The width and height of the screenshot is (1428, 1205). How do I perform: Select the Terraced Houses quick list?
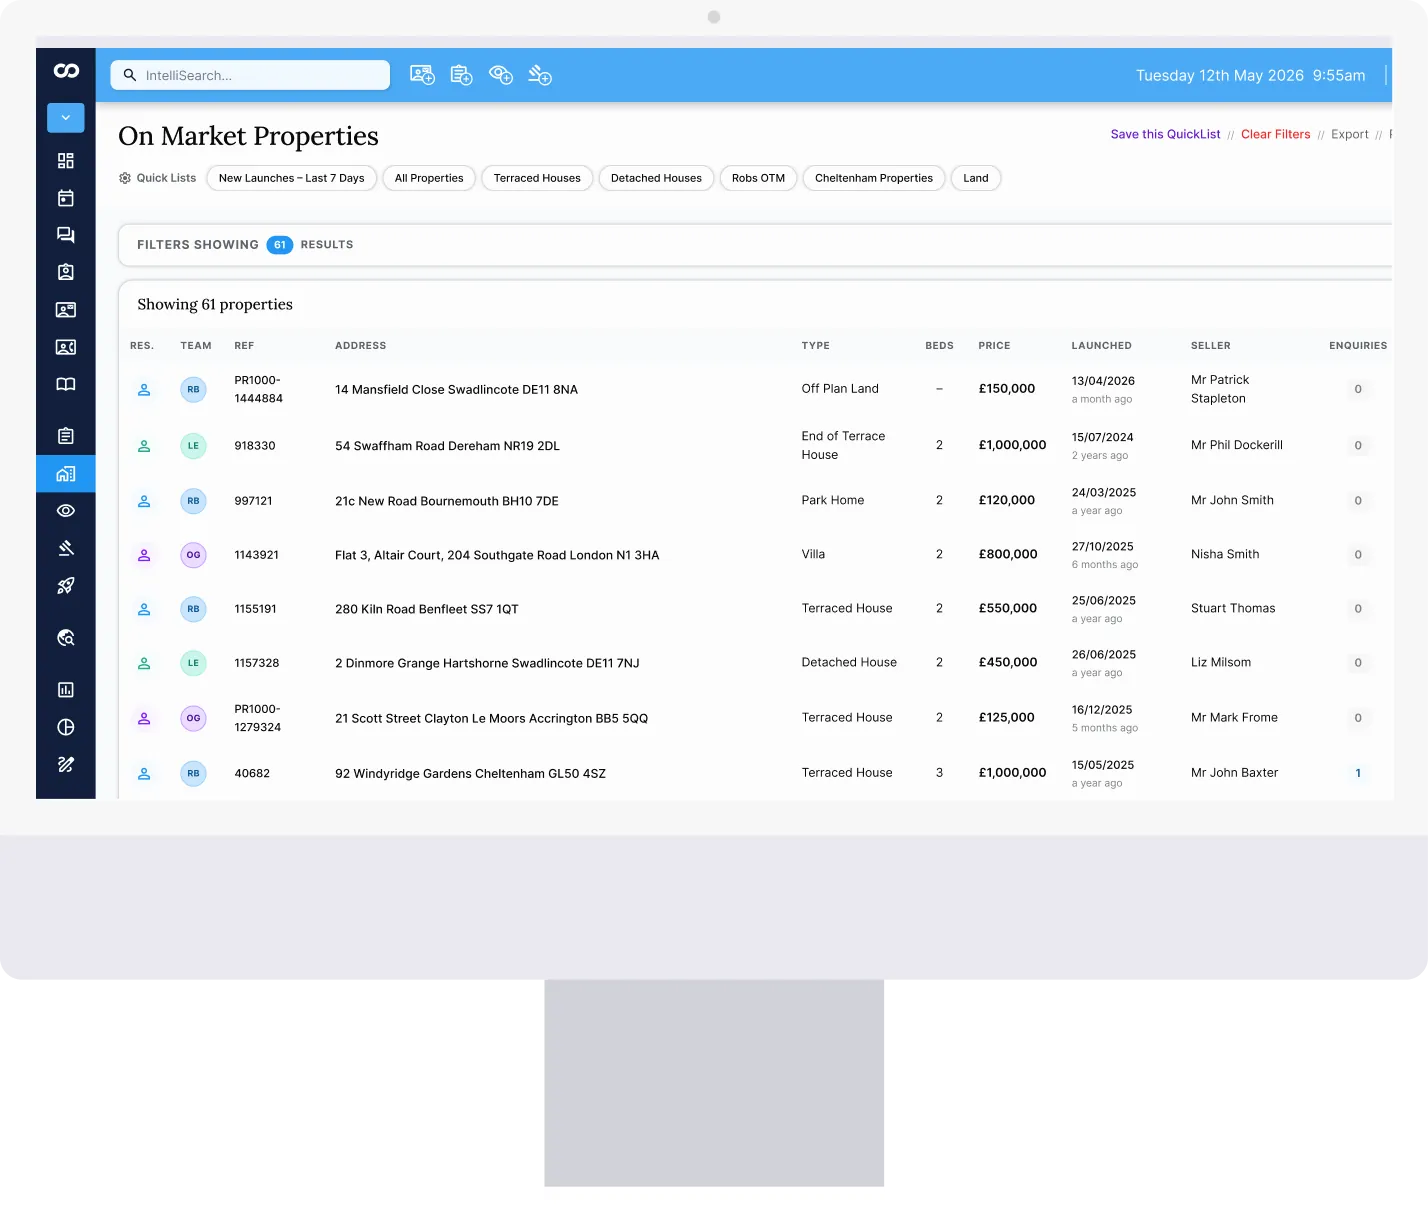[x=537, y=178]
